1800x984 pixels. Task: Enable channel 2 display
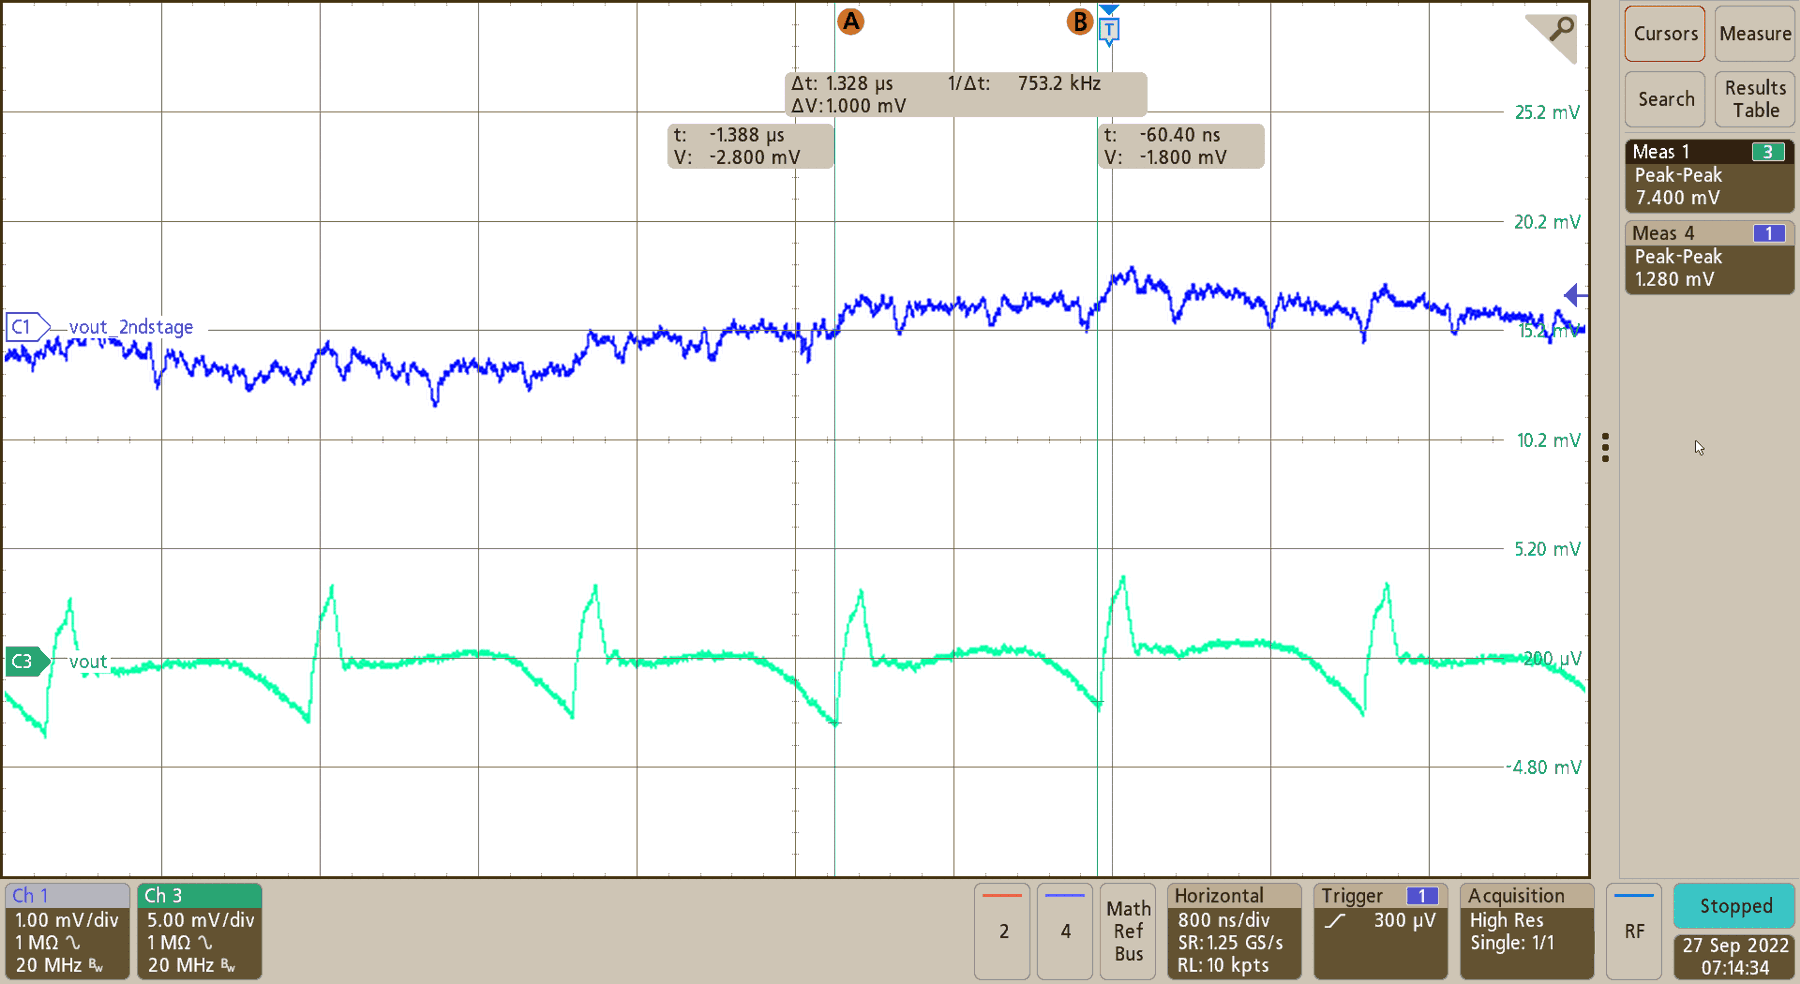coord(1002,931)
